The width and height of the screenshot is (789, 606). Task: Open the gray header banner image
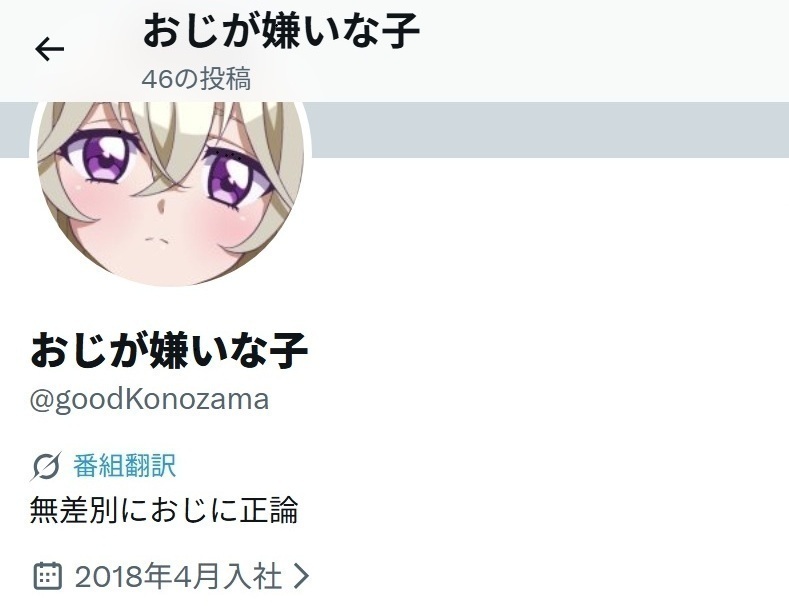(548, 130)
